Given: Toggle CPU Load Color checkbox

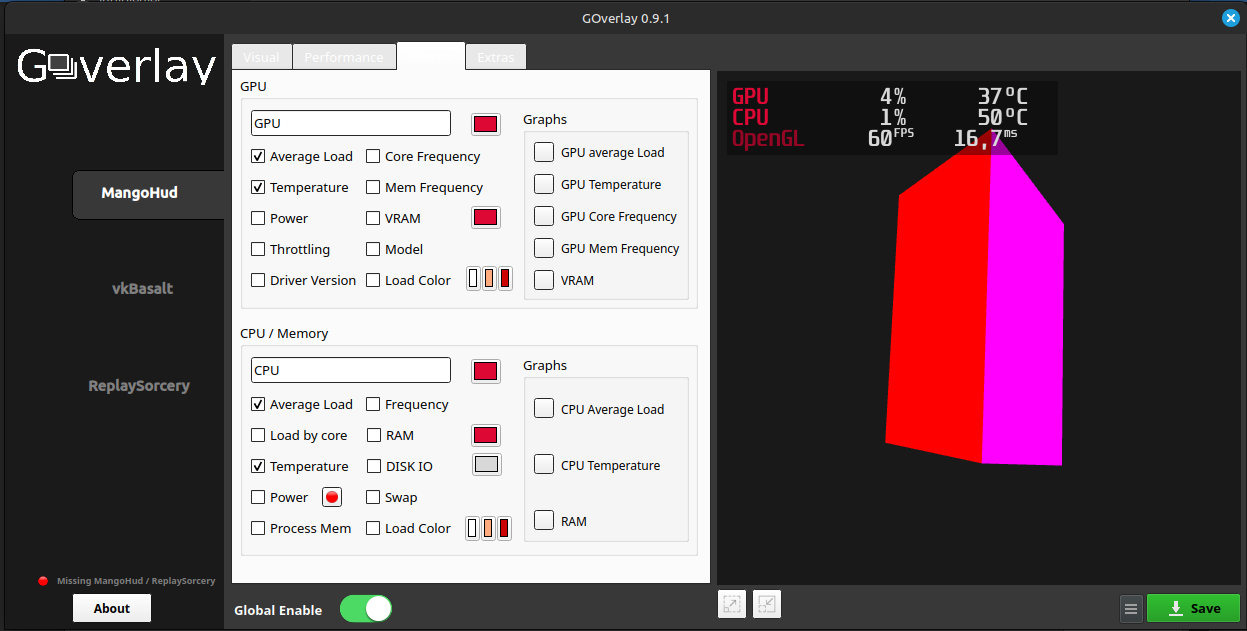Looking at the screenshot, I should coord(373,528).
